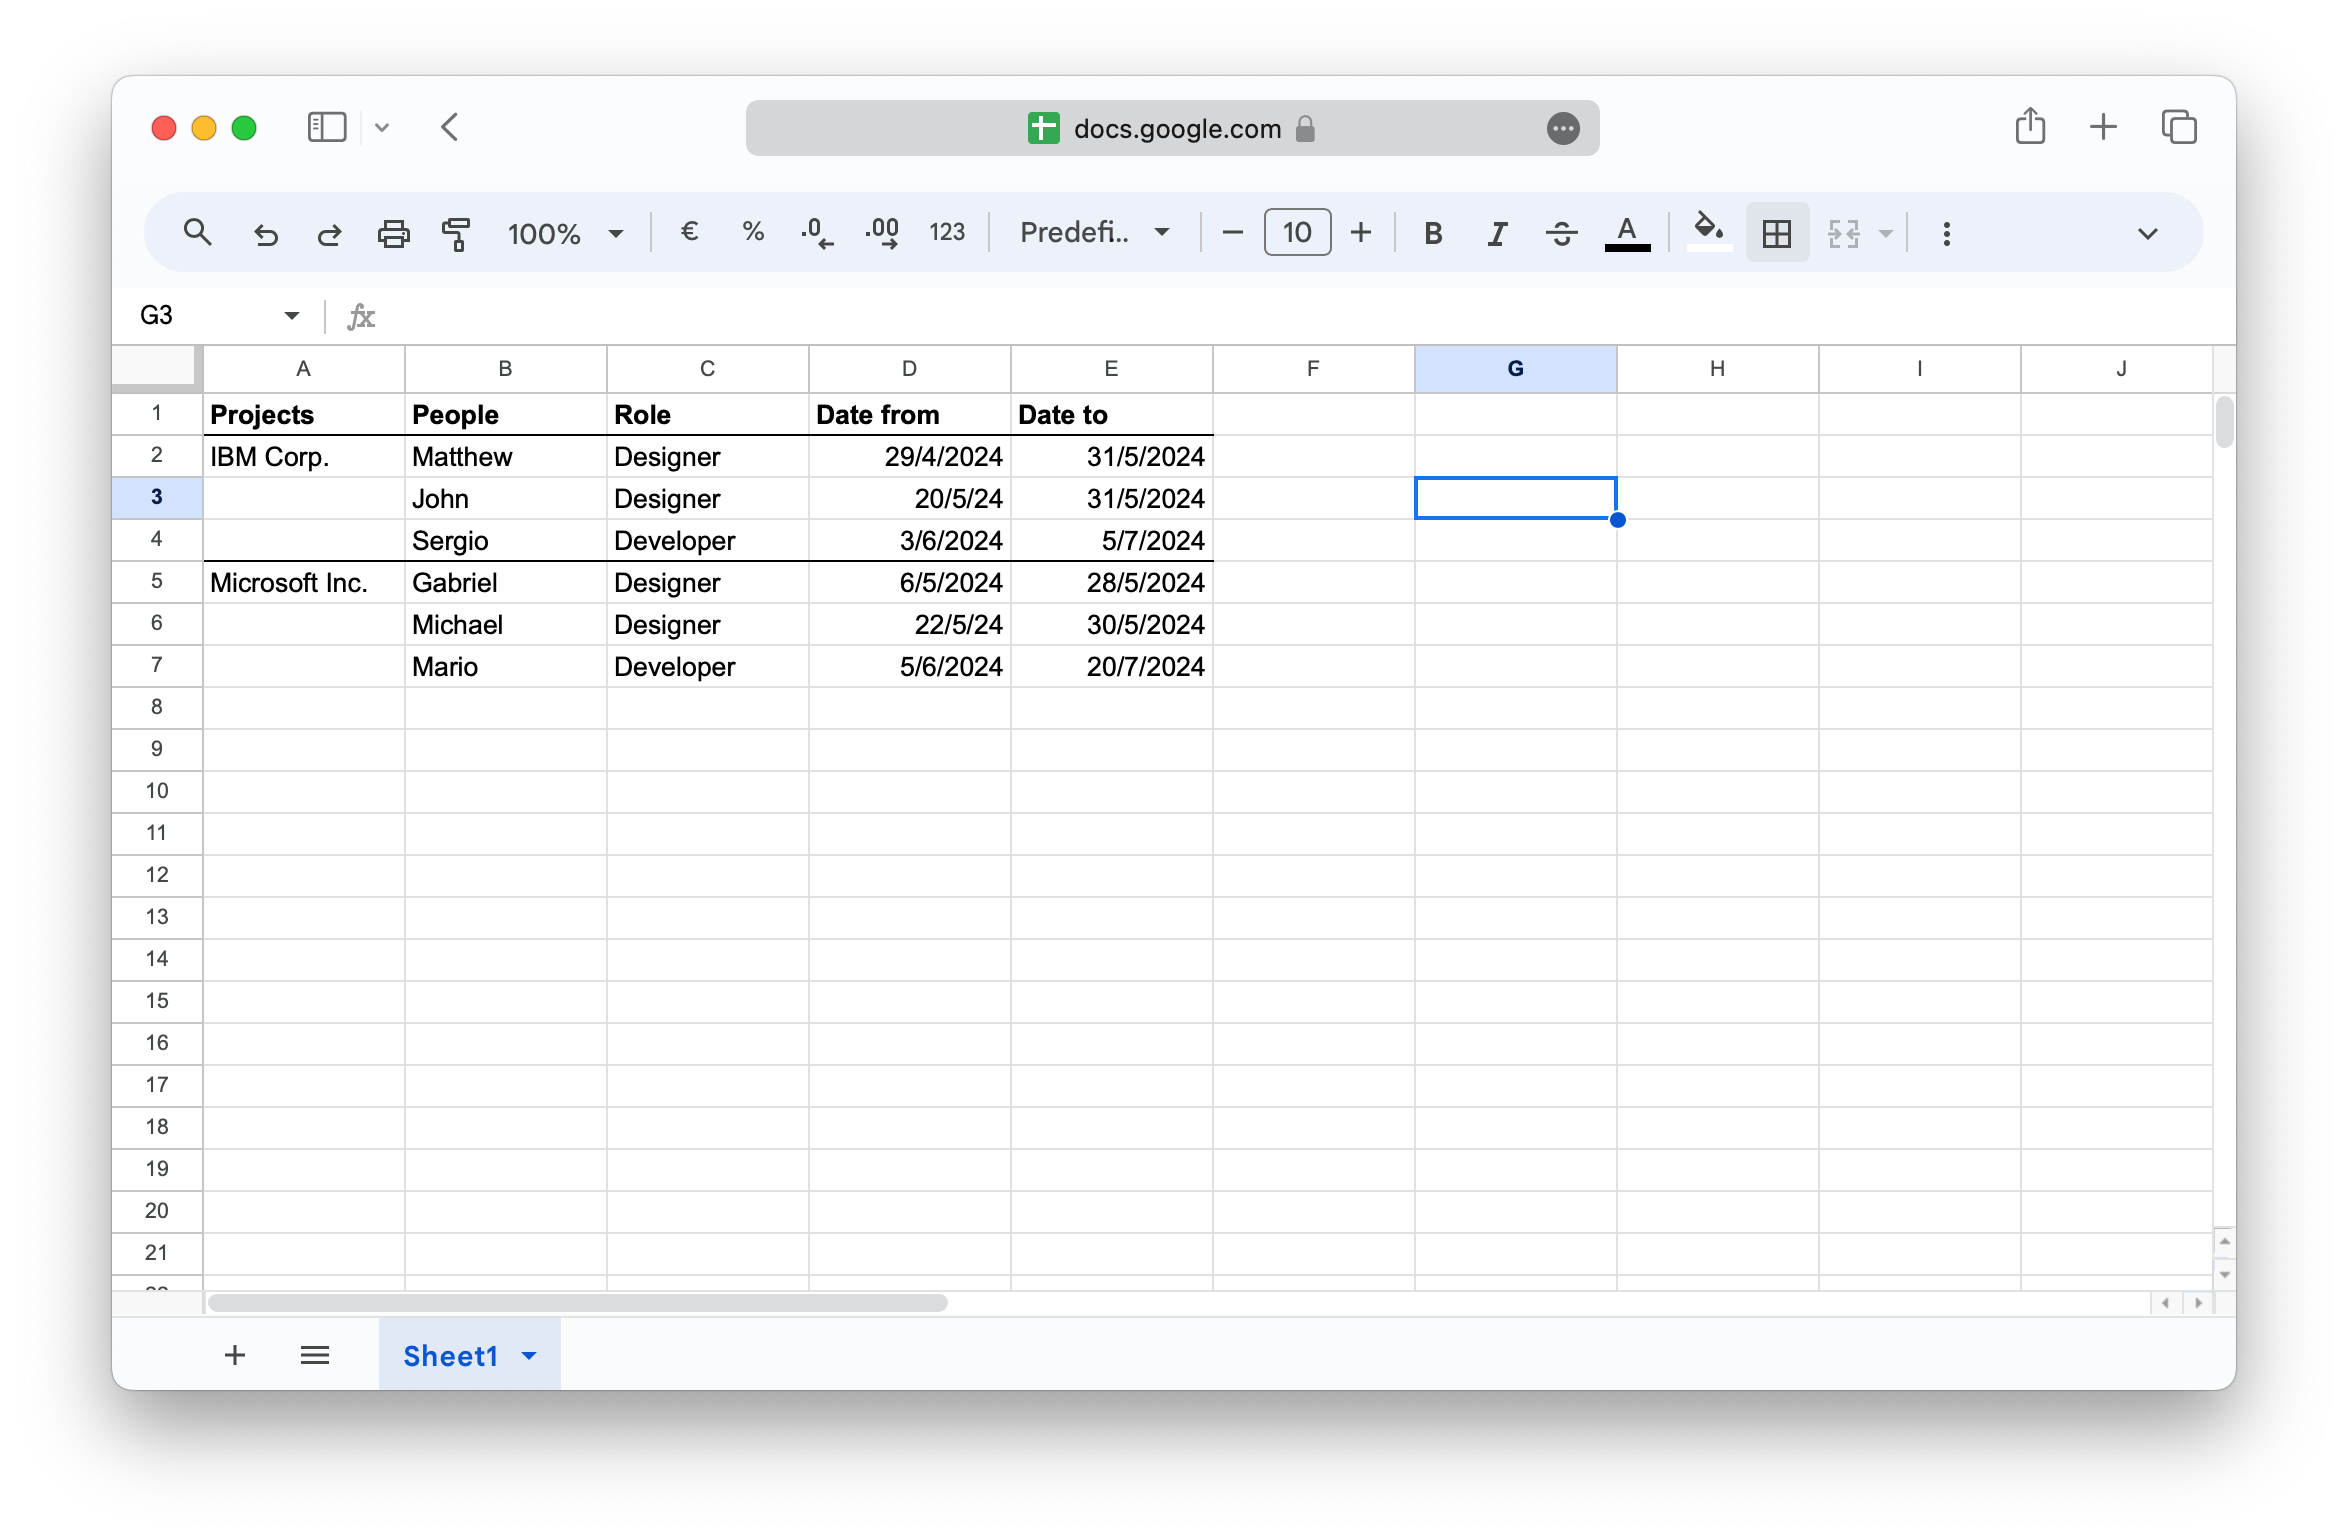Viewport: 2348px width, 1538px height.
Task: Open the text color picker
Action: point(1627,233)
